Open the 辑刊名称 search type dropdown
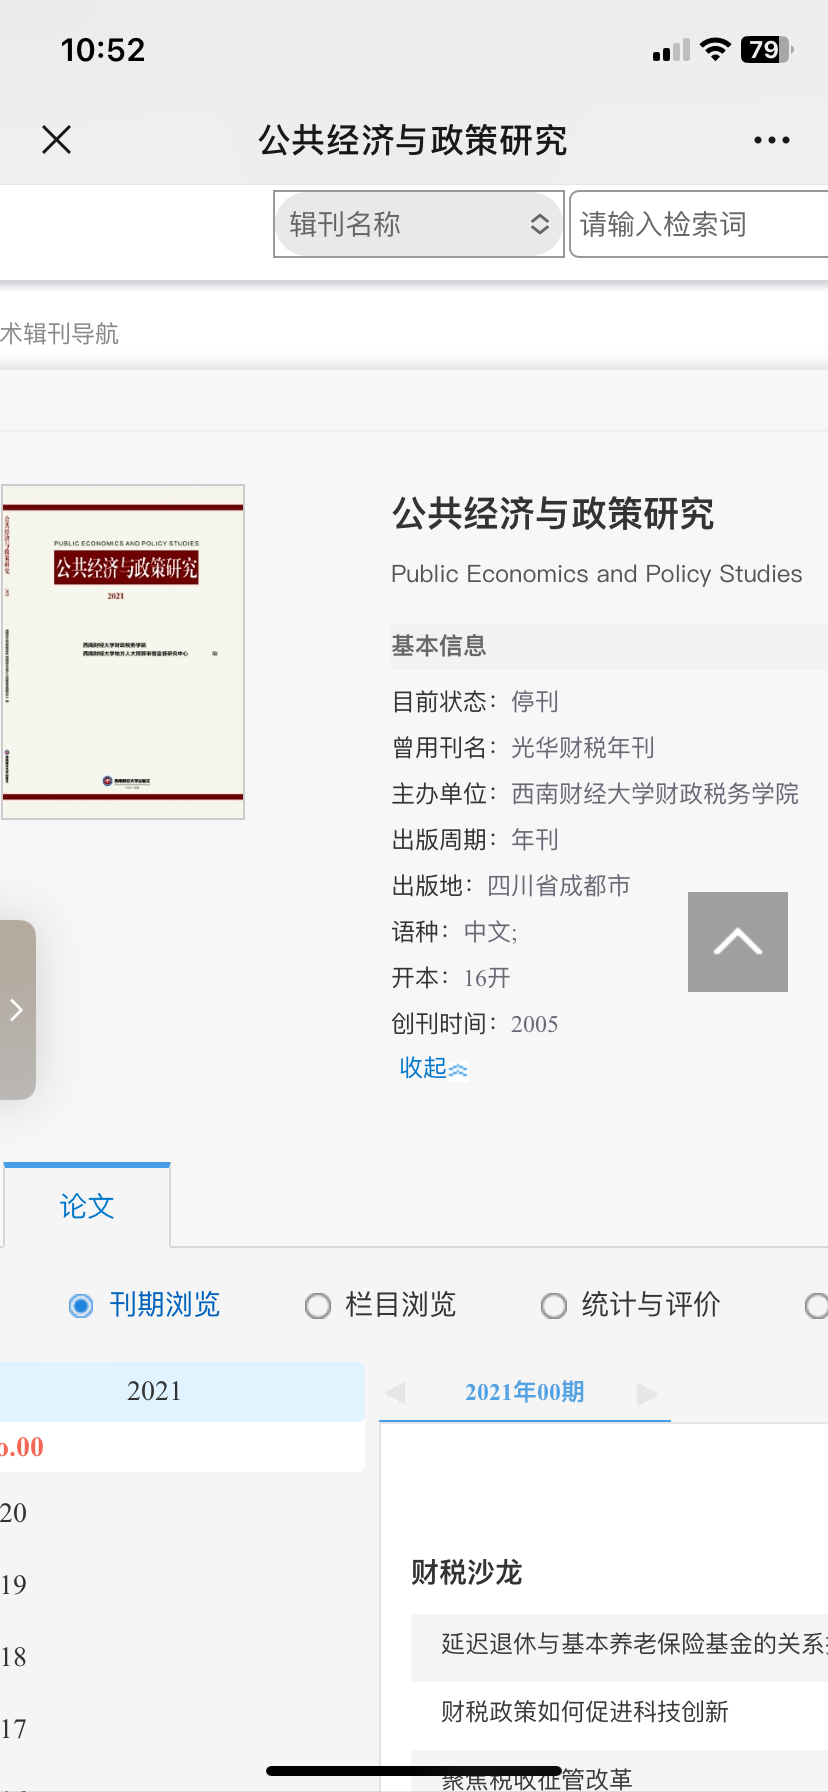The image size is (828, 1792). 418,224
